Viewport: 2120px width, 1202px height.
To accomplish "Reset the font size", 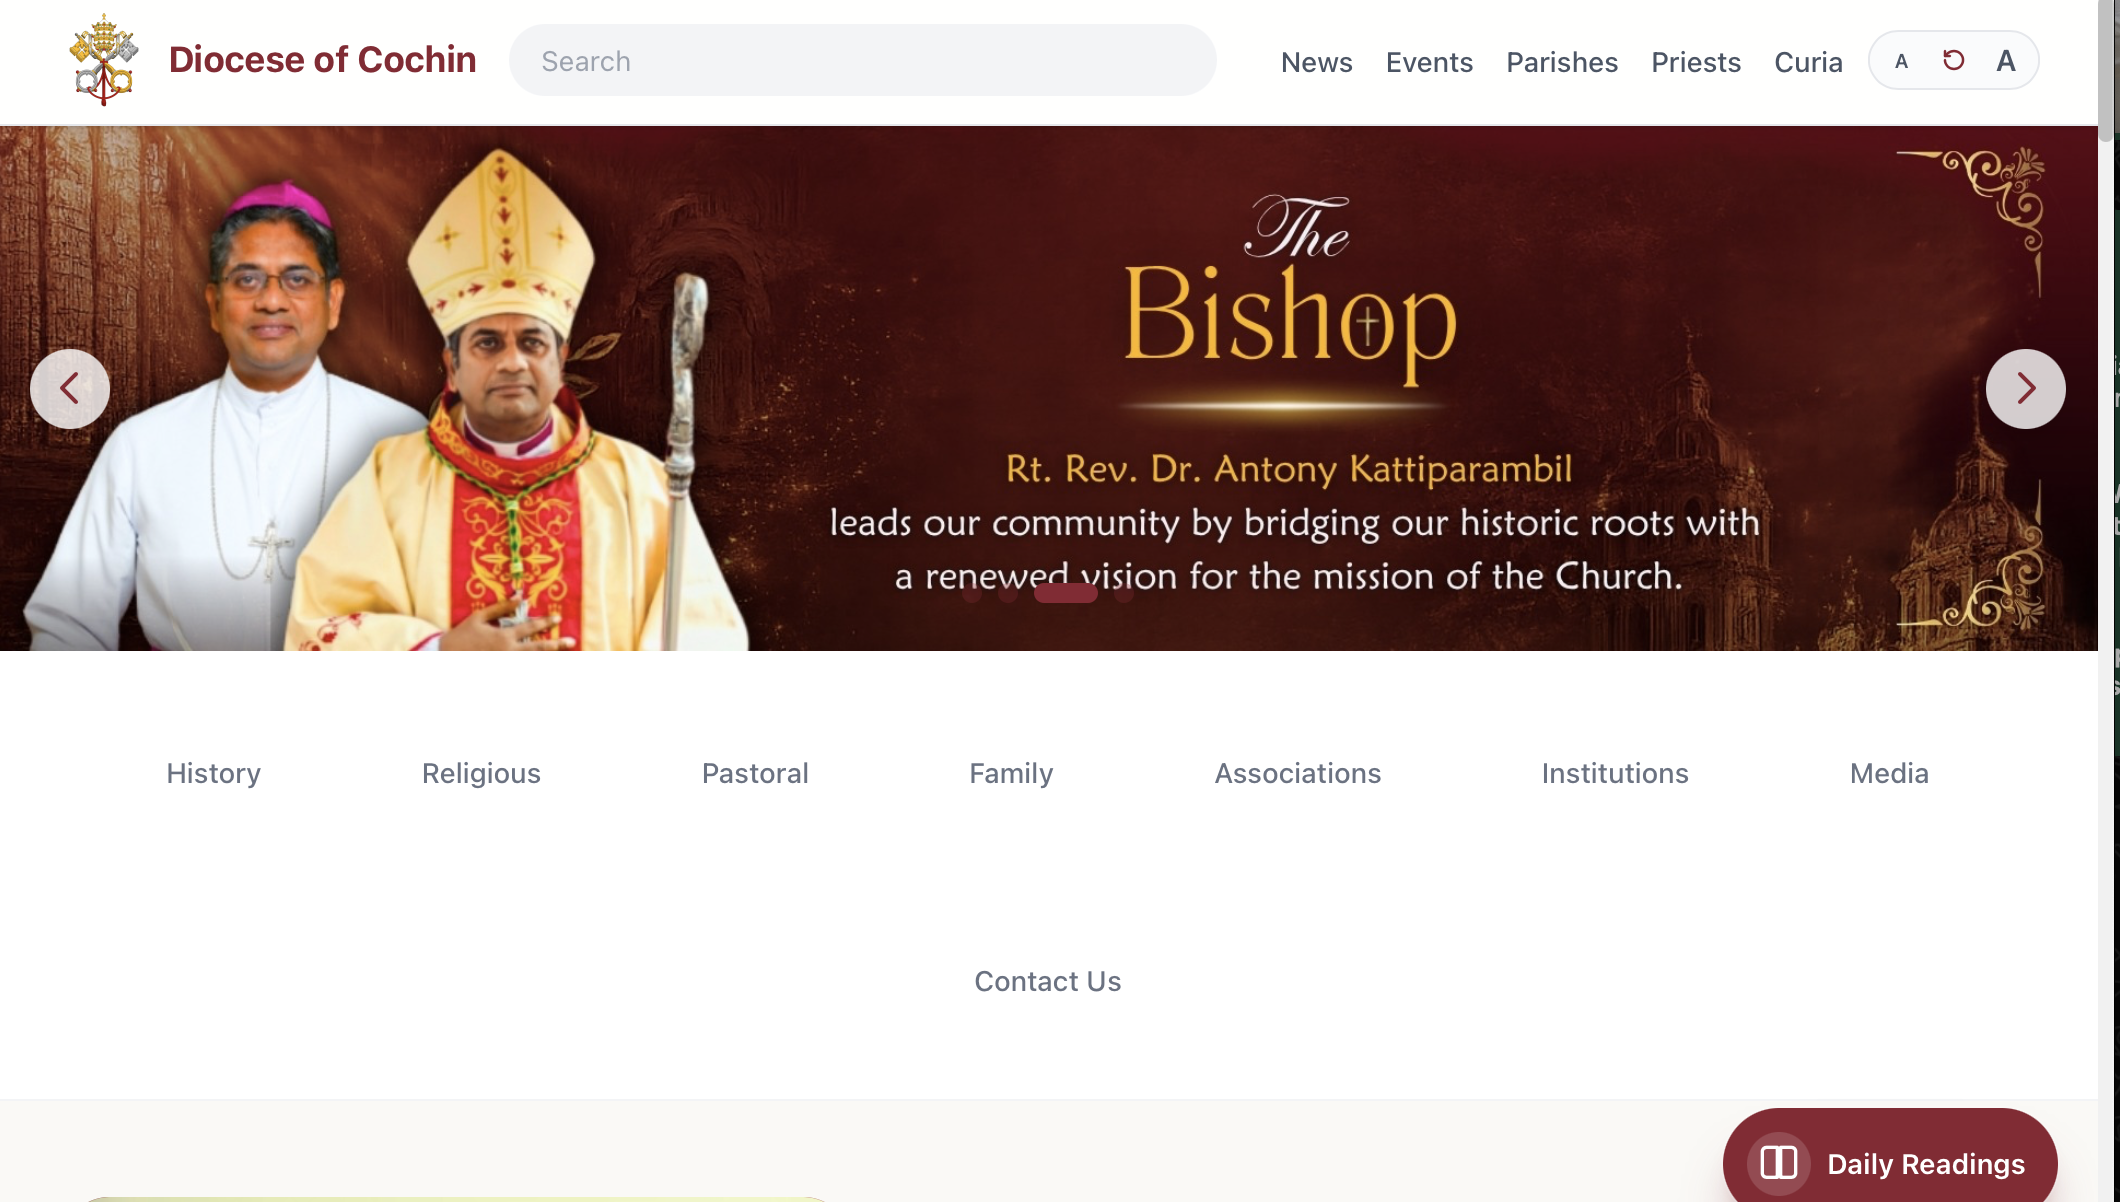I will [x=1953, y=61].
